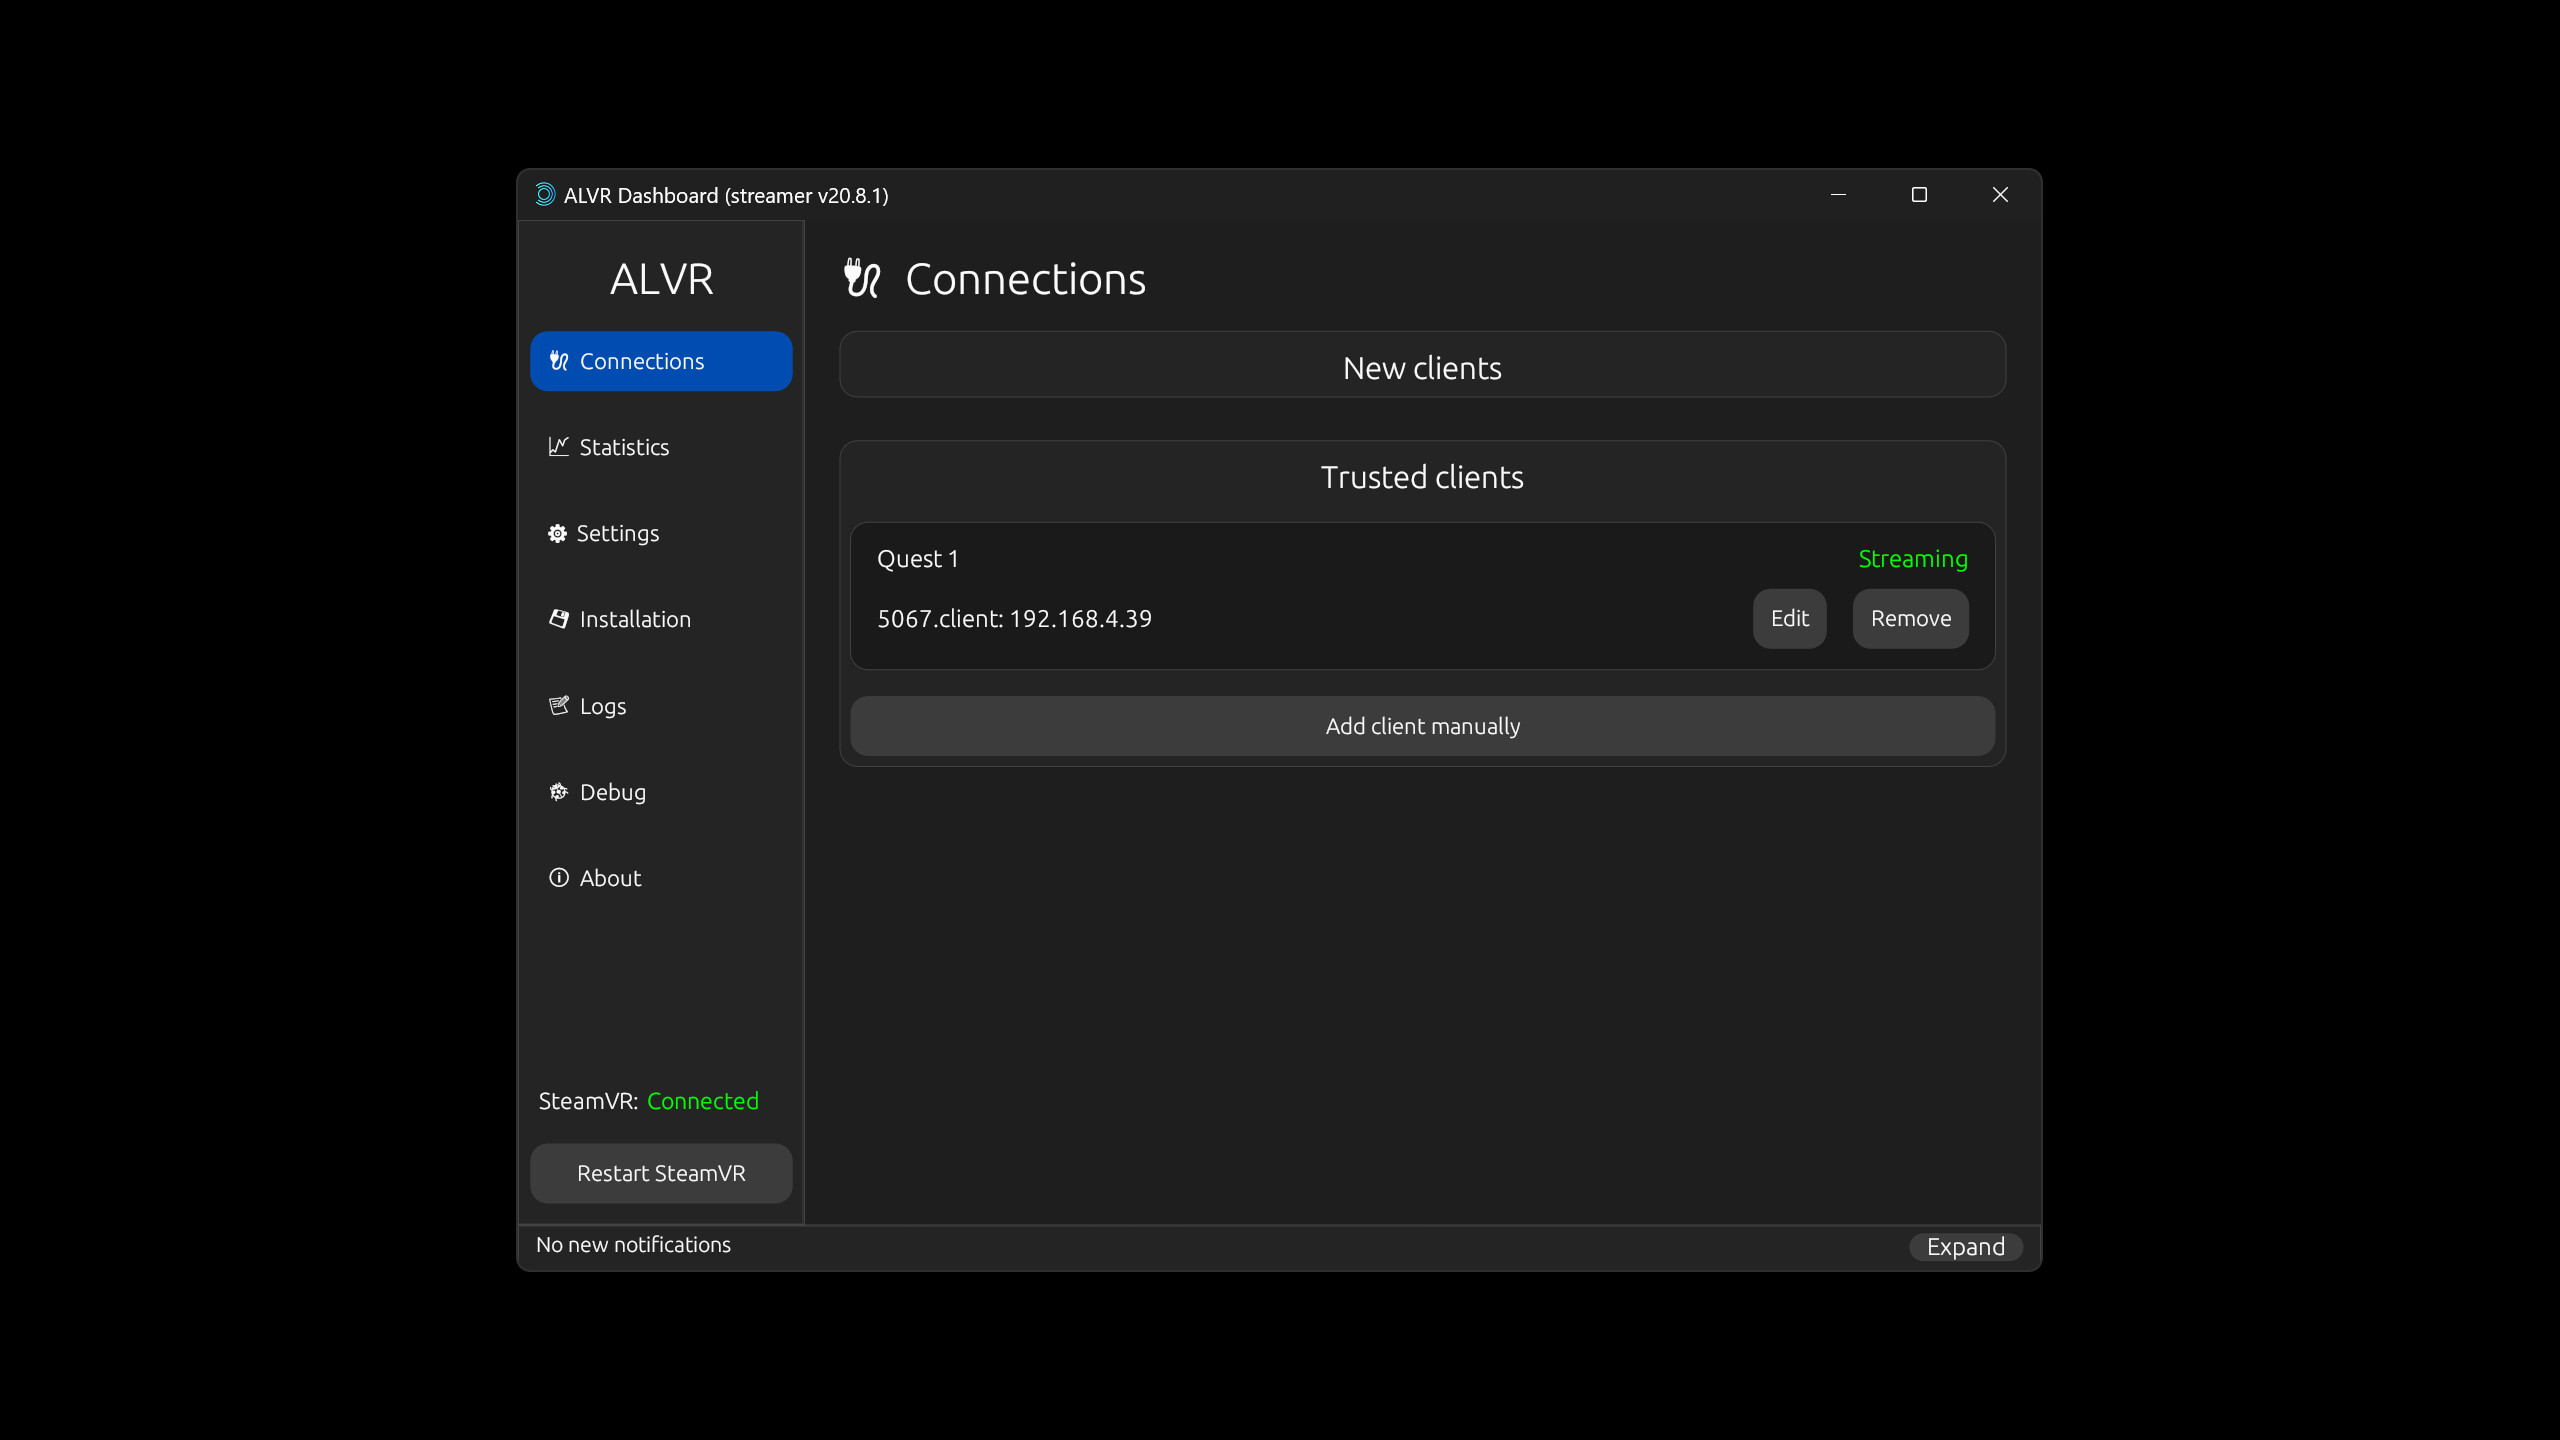Click Restart SteamVR

click(660, 1173)
